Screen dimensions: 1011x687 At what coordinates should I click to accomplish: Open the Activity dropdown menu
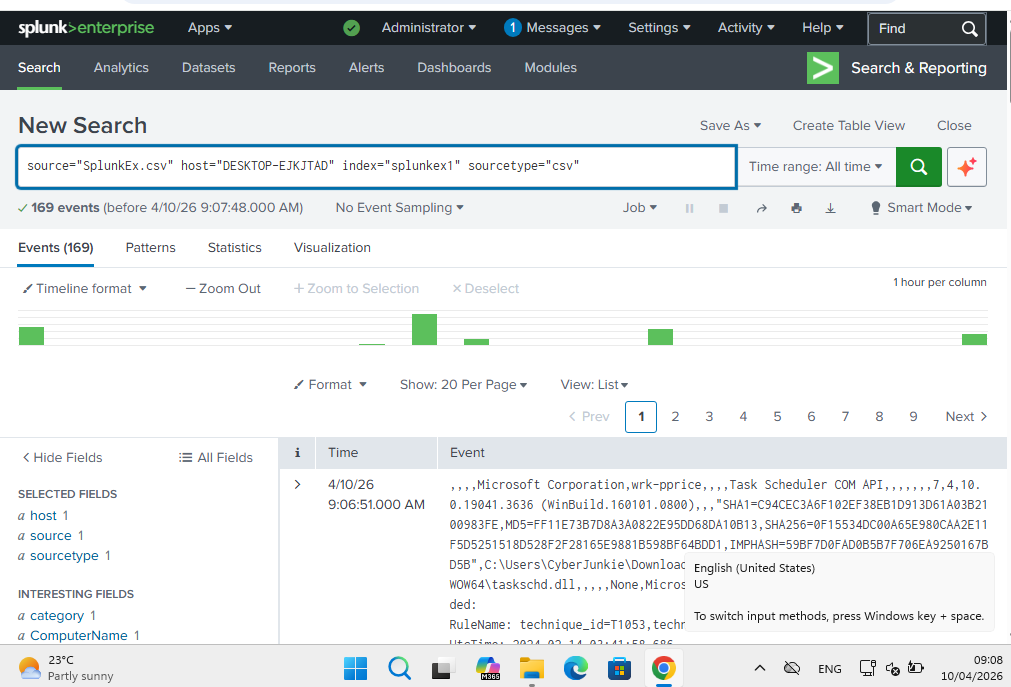(746, 28)
